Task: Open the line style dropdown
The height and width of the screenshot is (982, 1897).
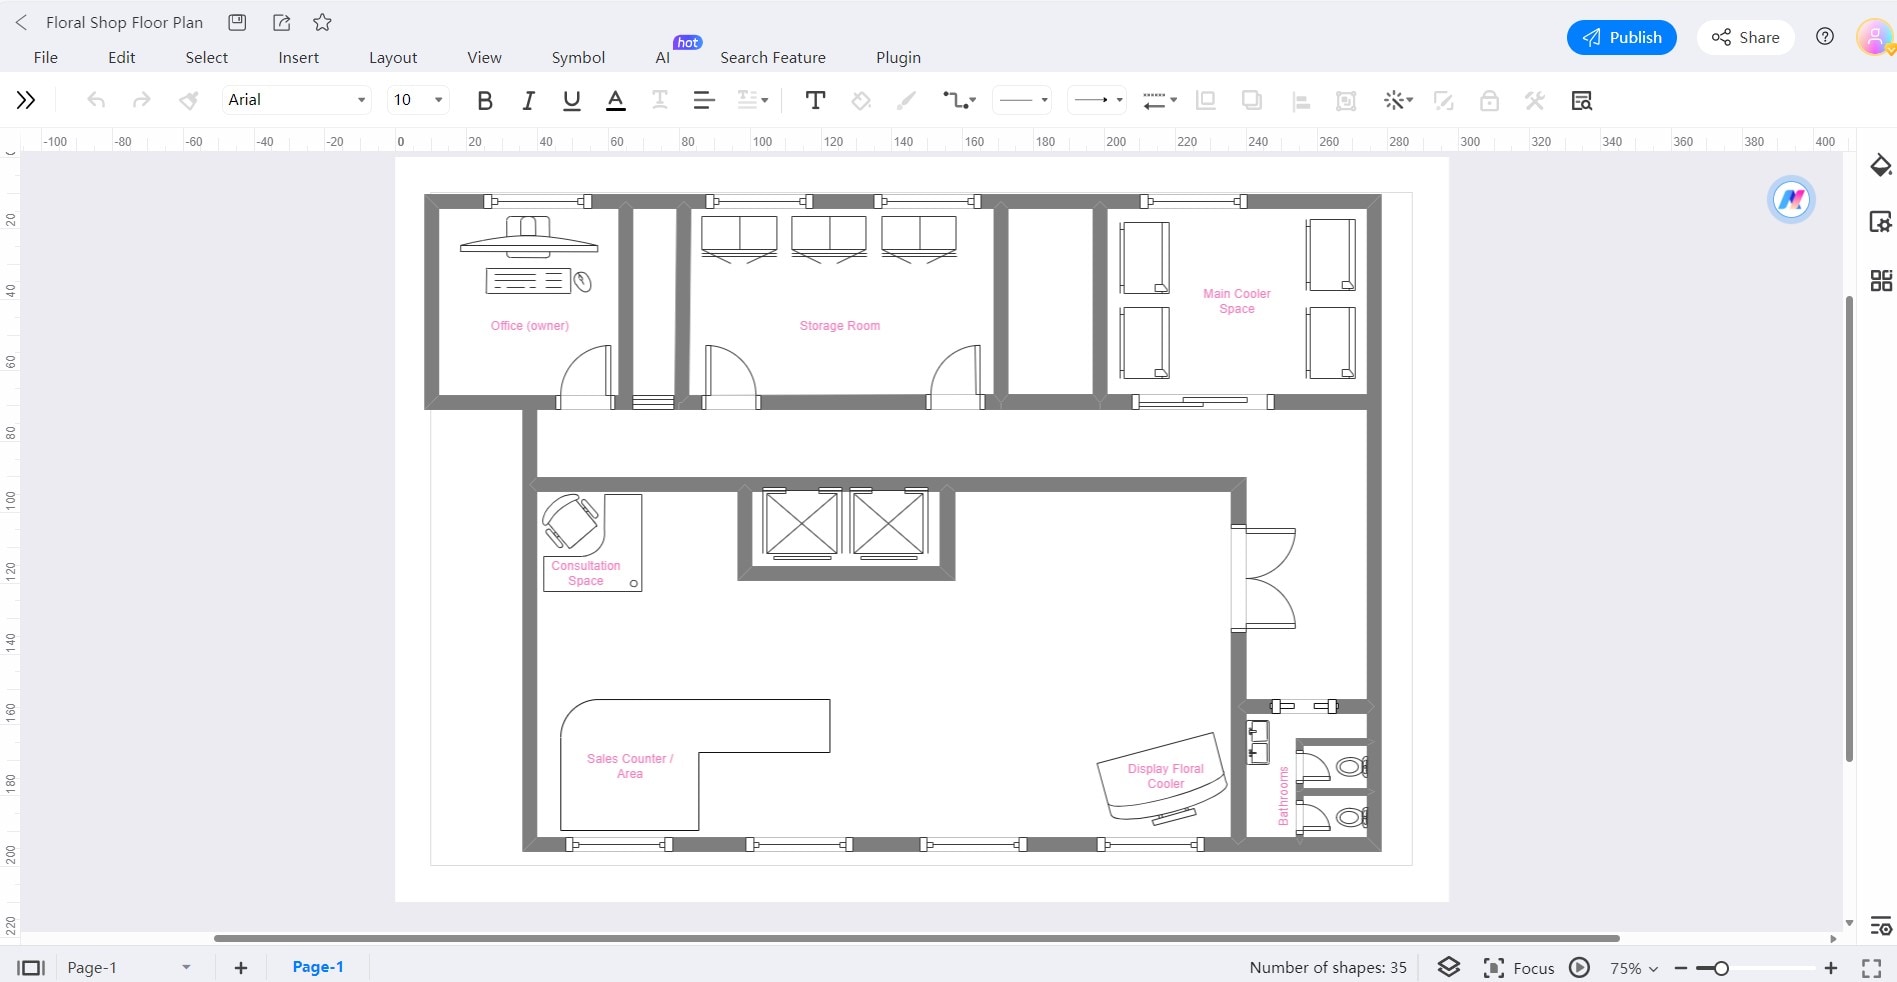Action: (1022, 100)
